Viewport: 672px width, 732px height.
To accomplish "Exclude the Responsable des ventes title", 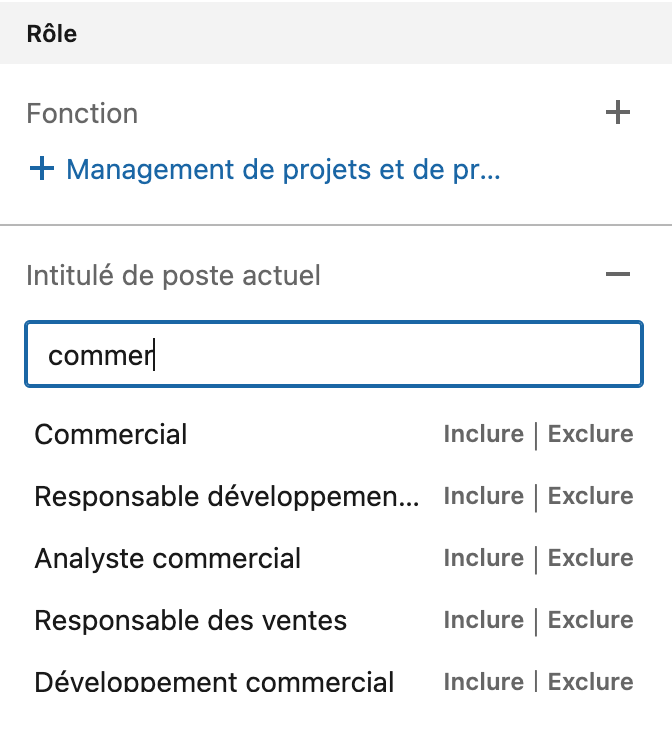I will coord(590,620).
